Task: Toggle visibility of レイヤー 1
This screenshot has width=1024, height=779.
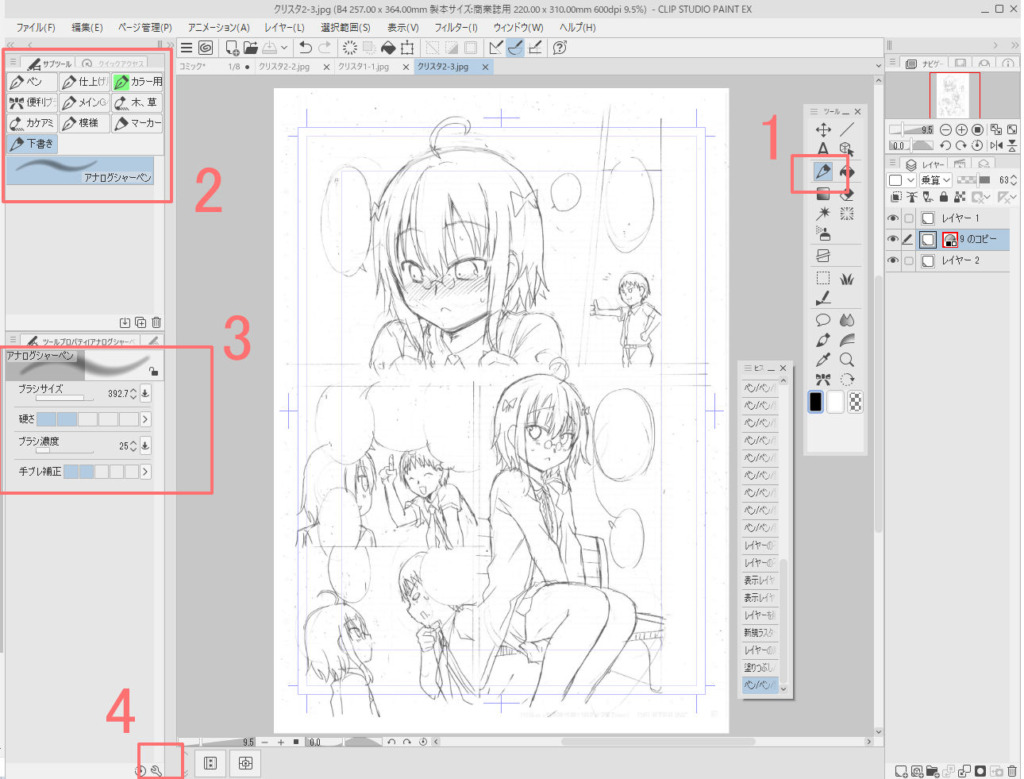Action: pos(893,218)
